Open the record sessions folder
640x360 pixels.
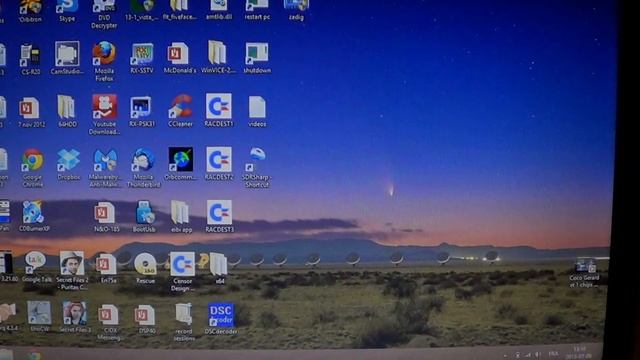pyautogui.click(x=184, y=322)
